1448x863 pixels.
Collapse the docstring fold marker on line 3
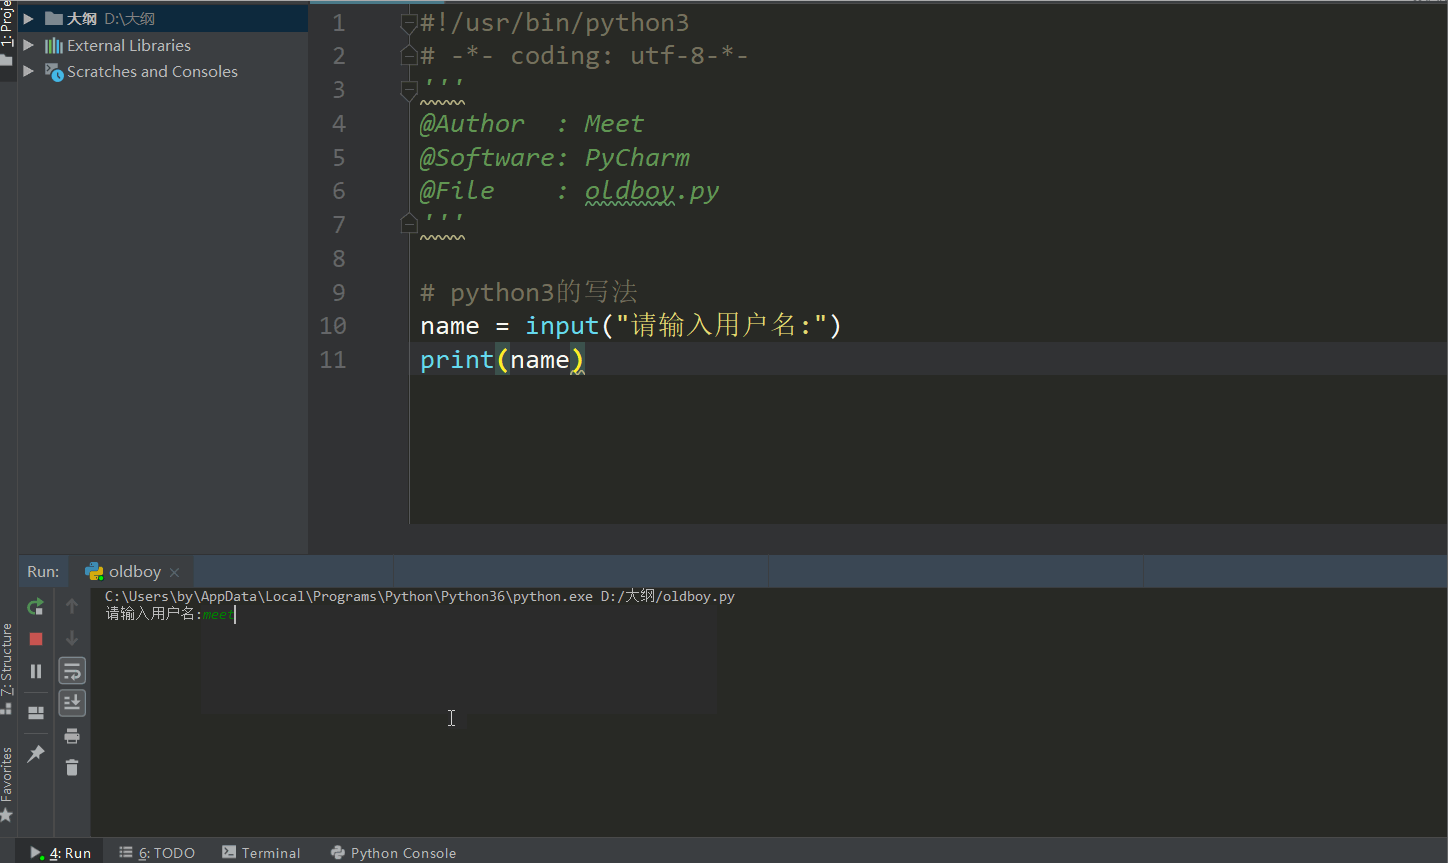(x=408, y=90)
